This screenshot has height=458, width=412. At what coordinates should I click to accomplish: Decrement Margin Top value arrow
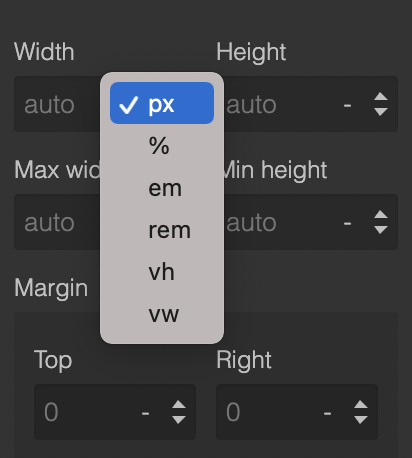pyautogui.click(x=179, y=419)
